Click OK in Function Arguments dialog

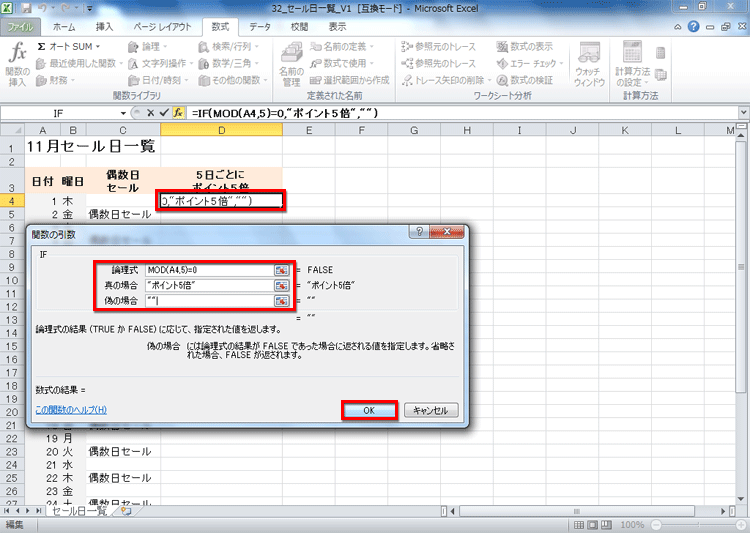point(369,411)
